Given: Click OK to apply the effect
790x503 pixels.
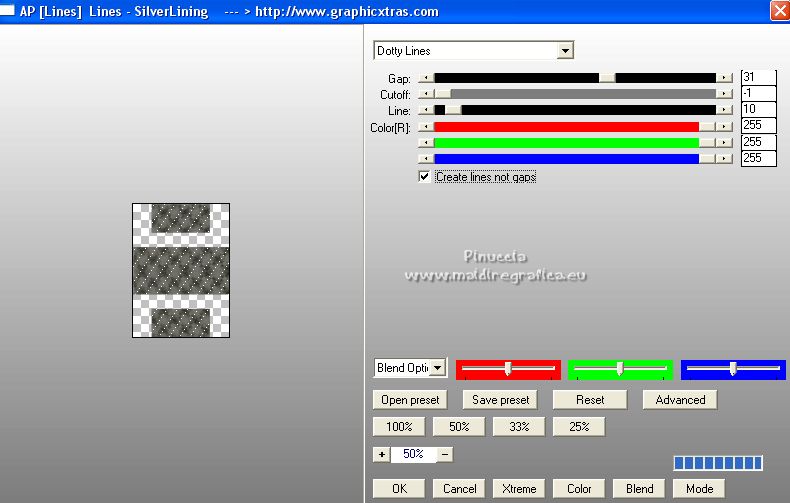Looking at the screenshot, I should coord(399,488).
